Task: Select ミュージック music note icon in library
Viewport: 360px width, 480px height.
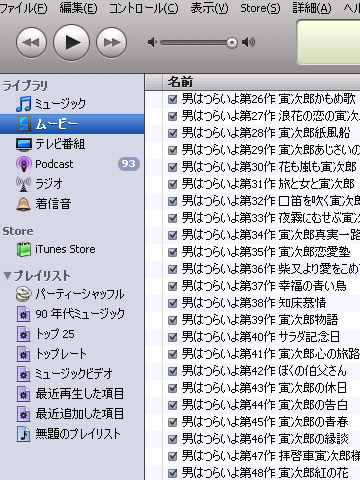Action: point(24,104)
